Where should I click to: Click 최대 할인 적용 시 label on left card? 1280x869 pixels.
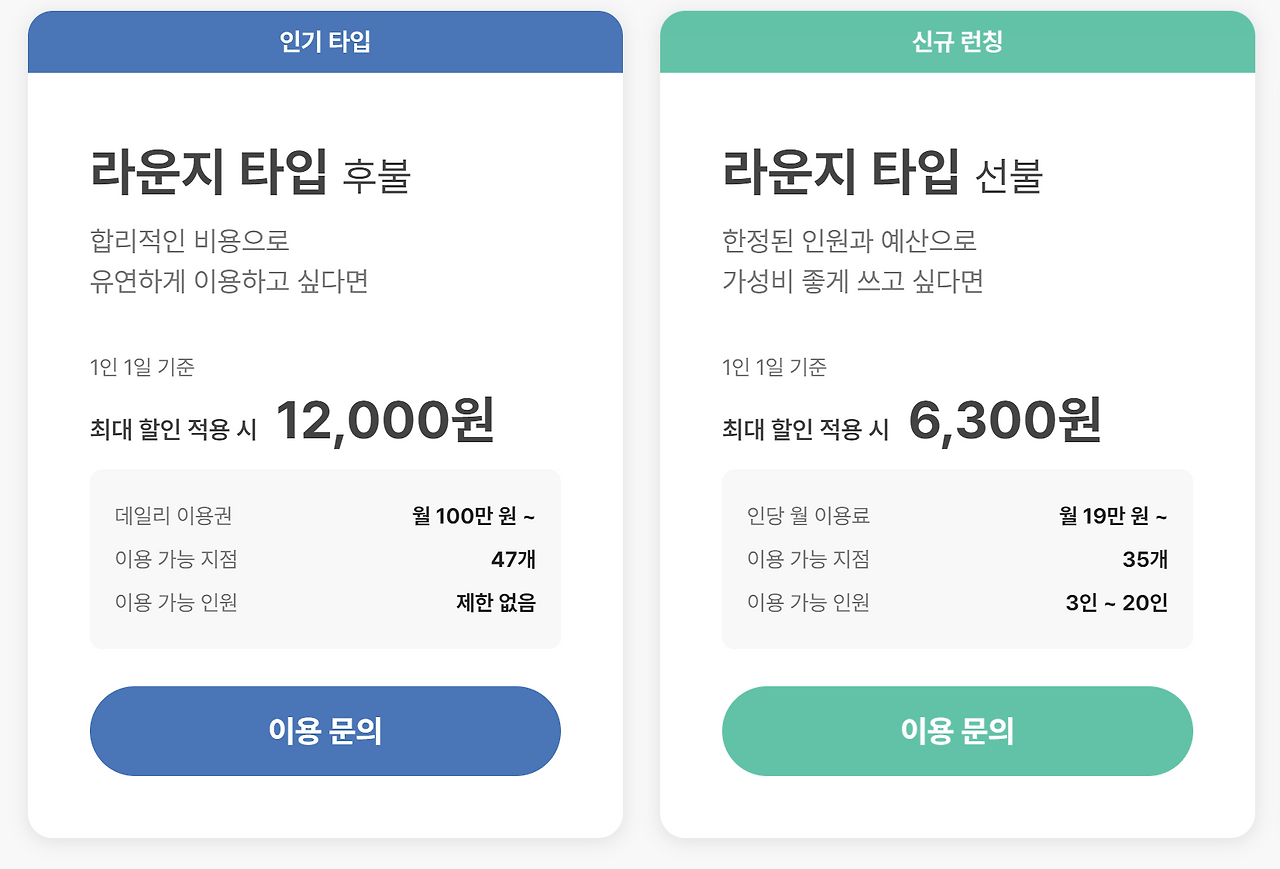[x=173, y=423]
